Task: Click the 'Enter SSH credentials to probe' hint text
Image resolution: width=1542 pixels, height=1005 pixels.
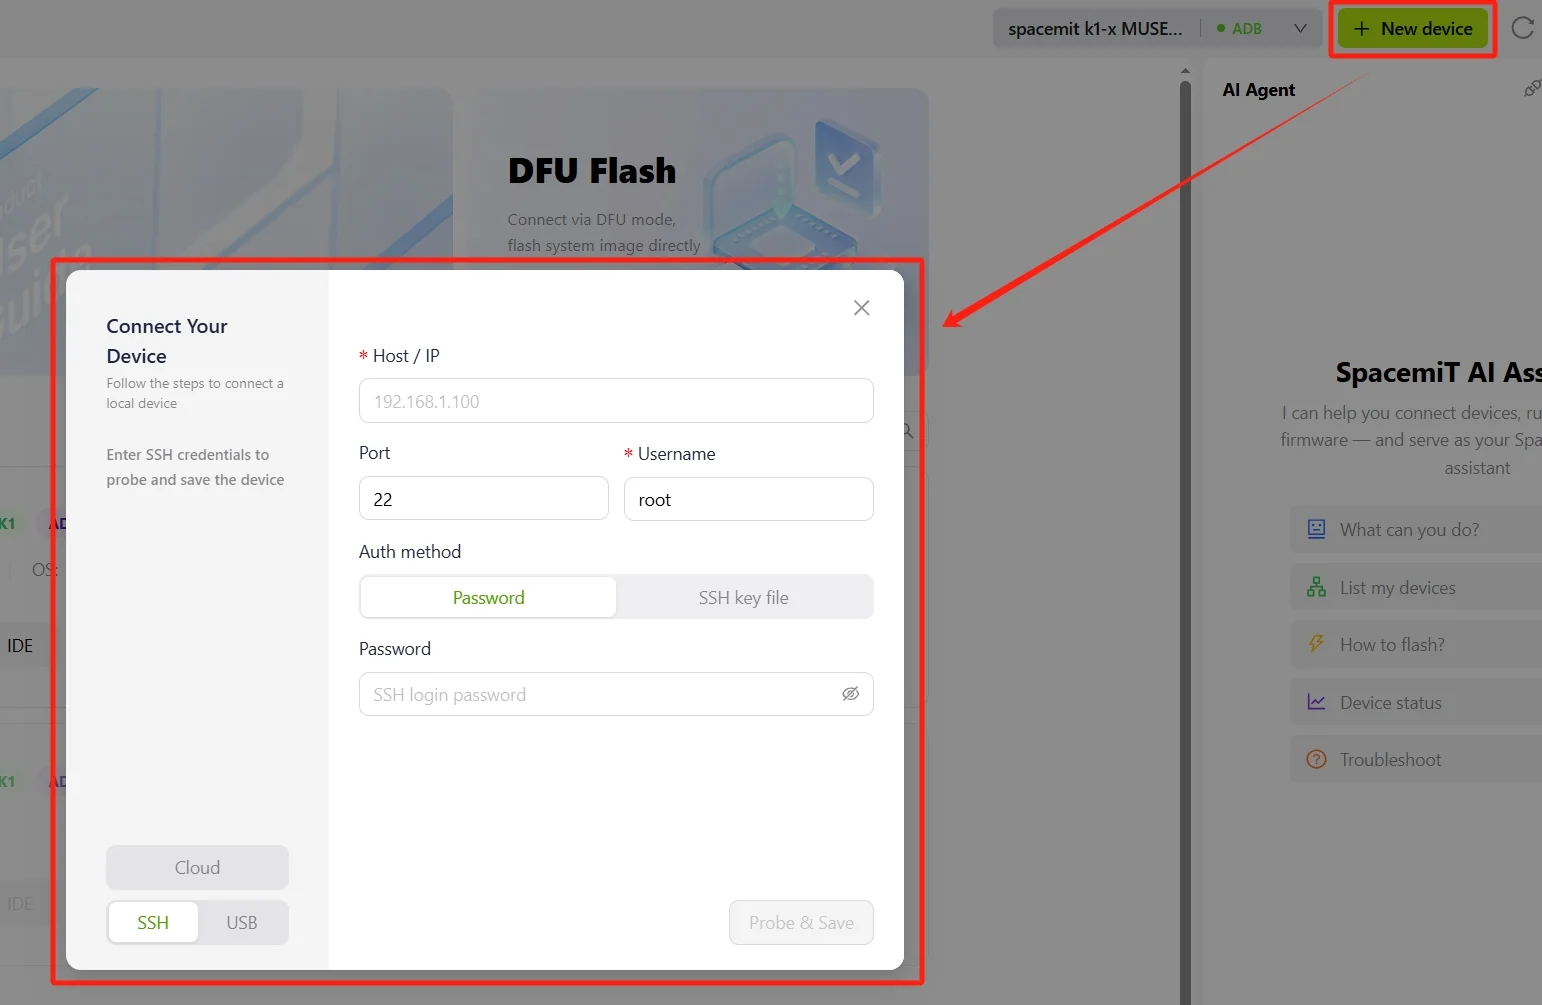Action: point(195,467)
